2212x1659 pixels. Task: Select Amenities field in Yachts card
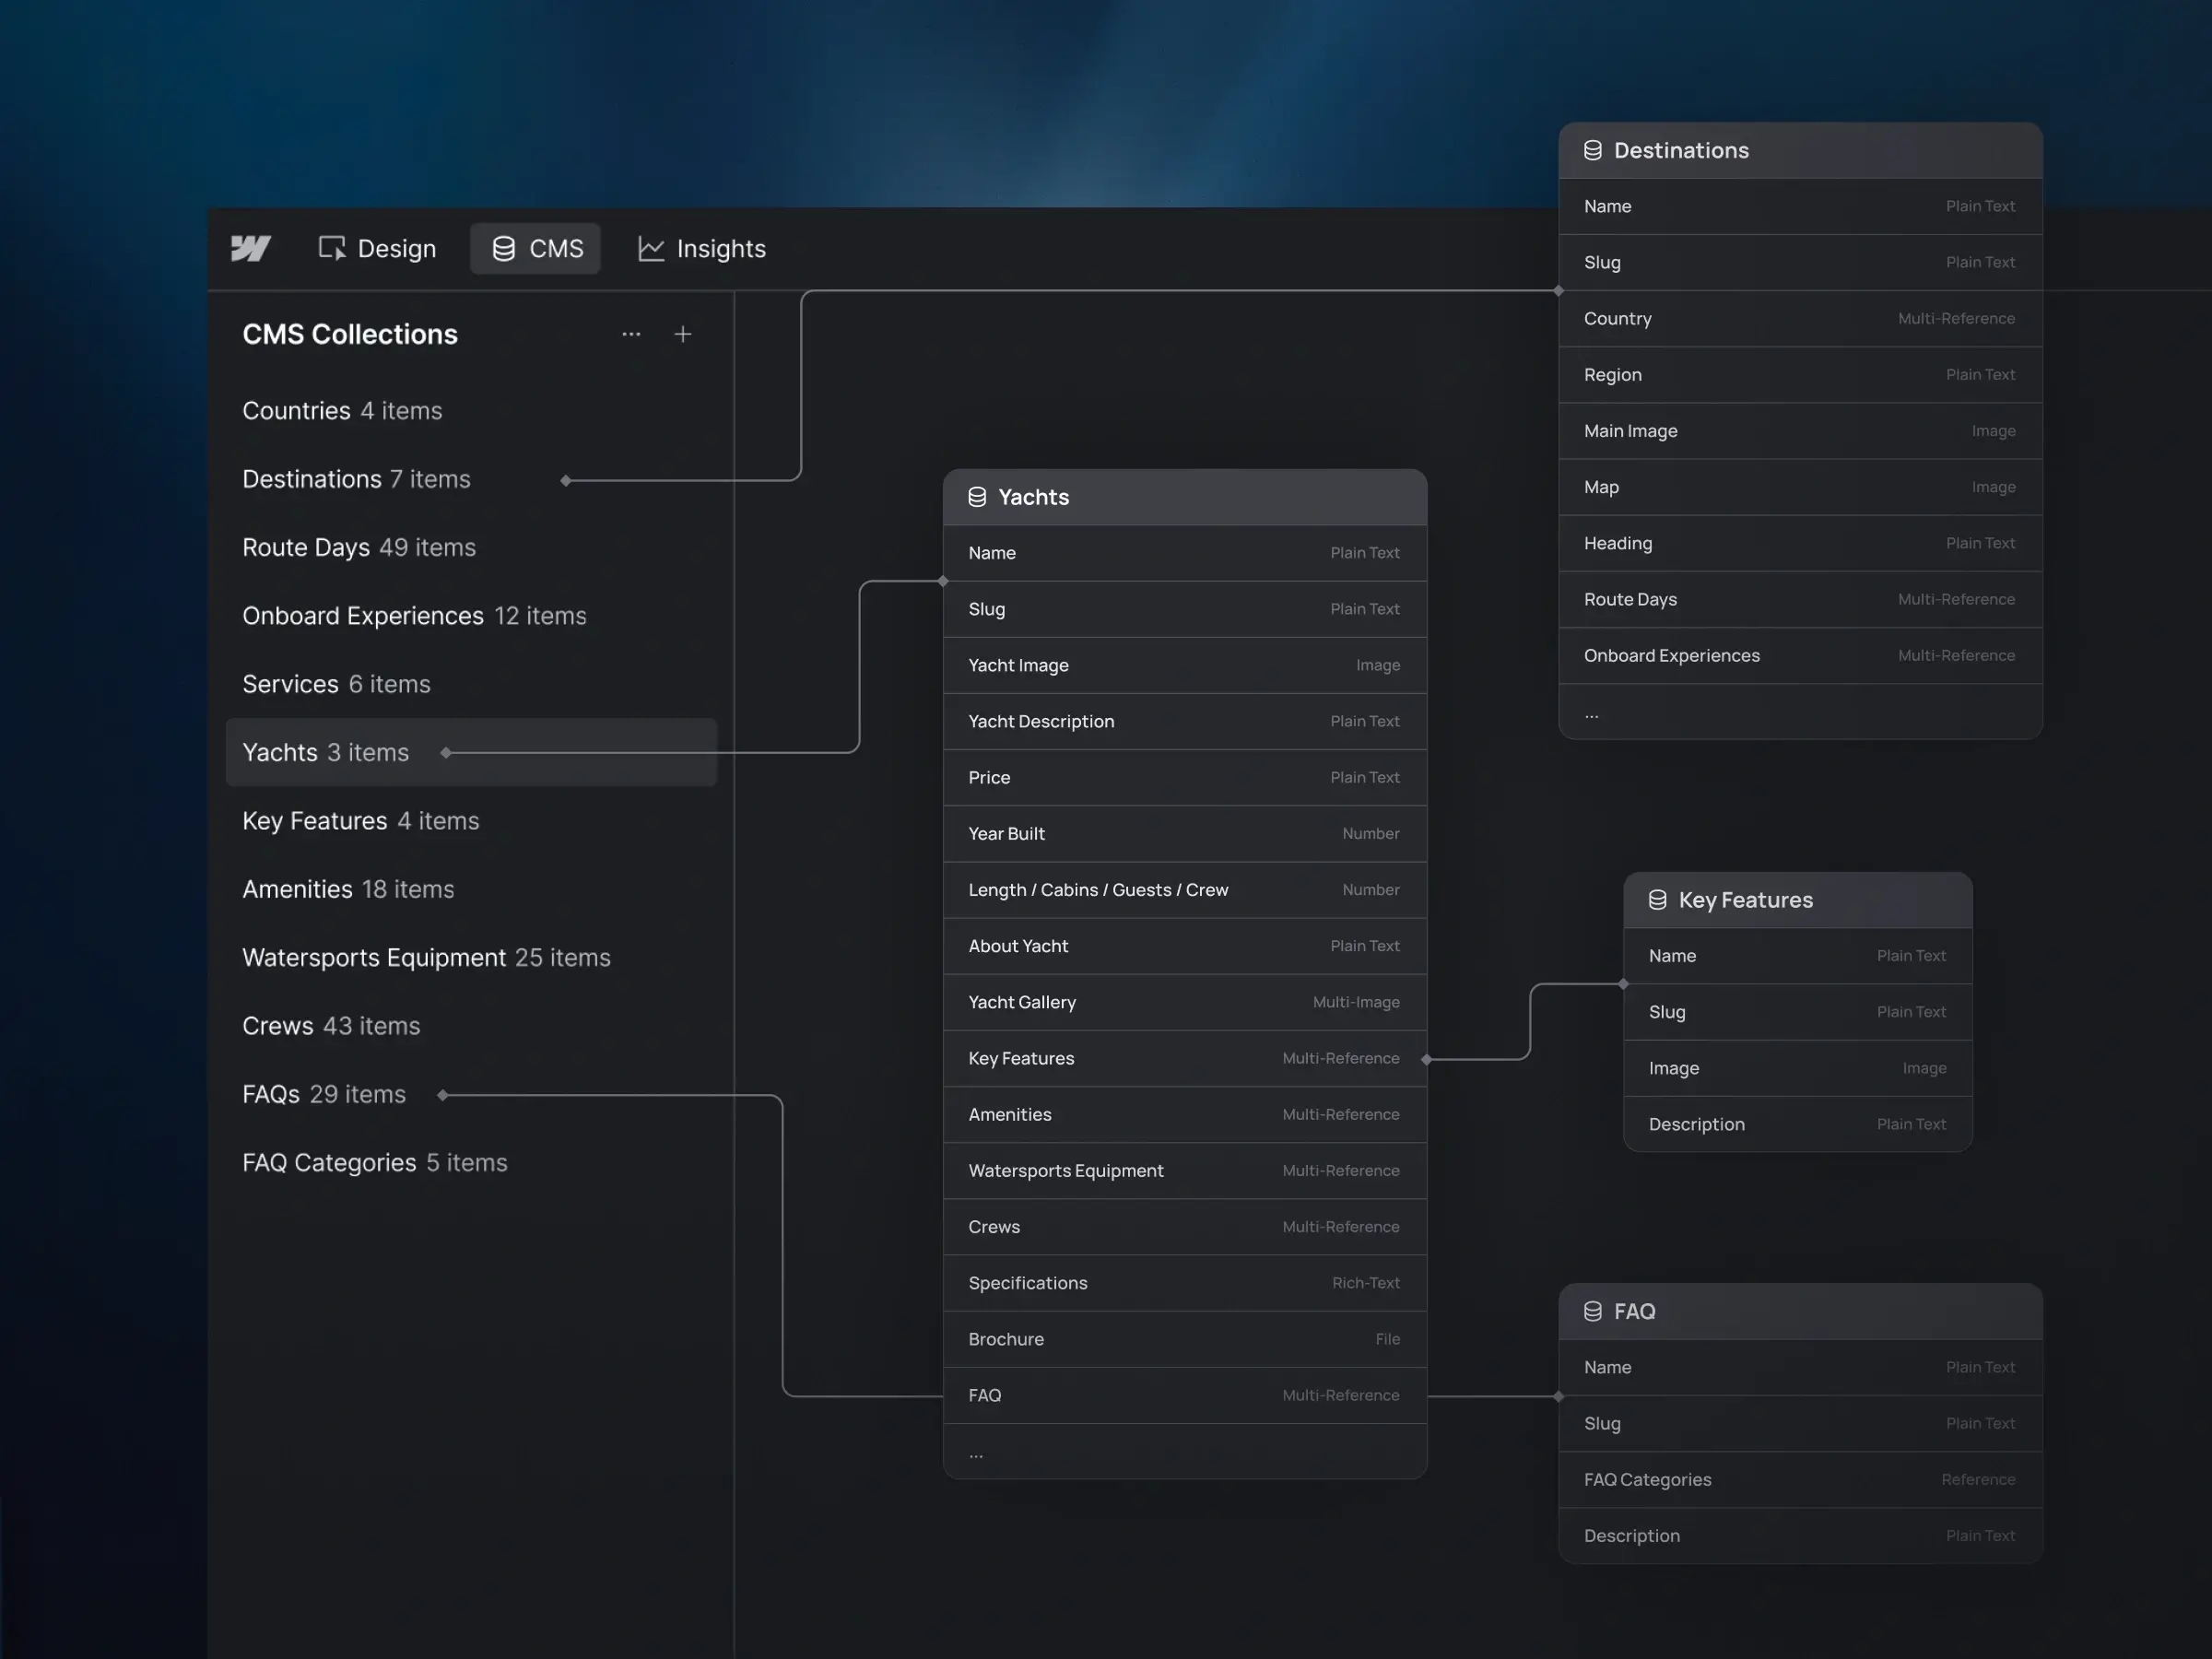1185,1115
